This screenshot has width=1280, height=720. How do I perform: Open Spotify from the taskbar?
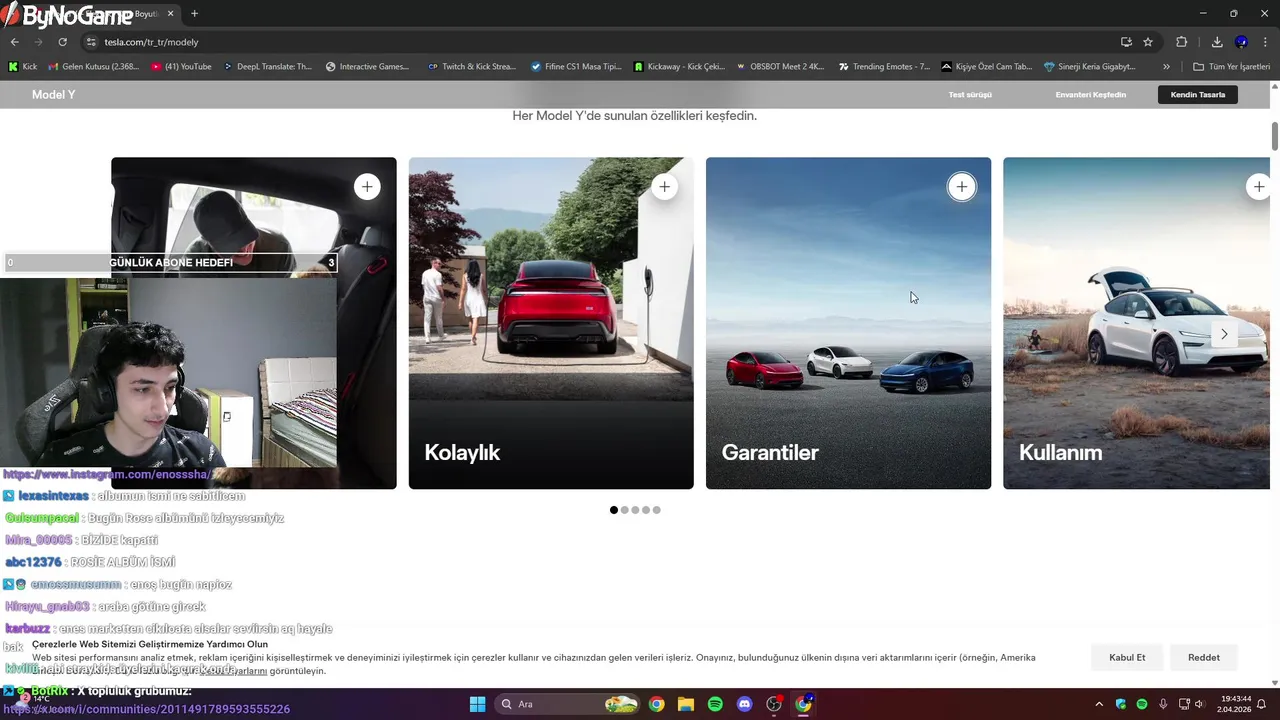point(715,704)
